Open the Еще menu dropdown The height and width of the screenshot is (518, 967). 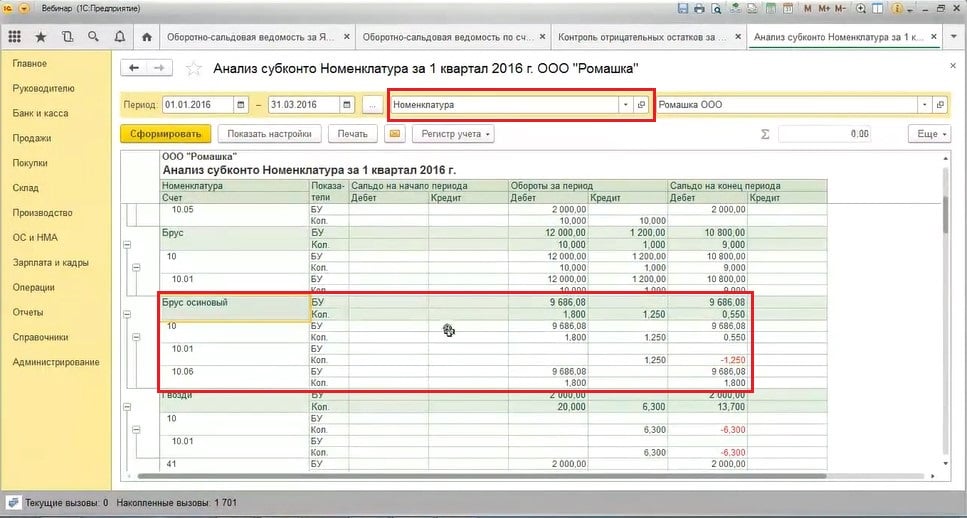(928, 133)
